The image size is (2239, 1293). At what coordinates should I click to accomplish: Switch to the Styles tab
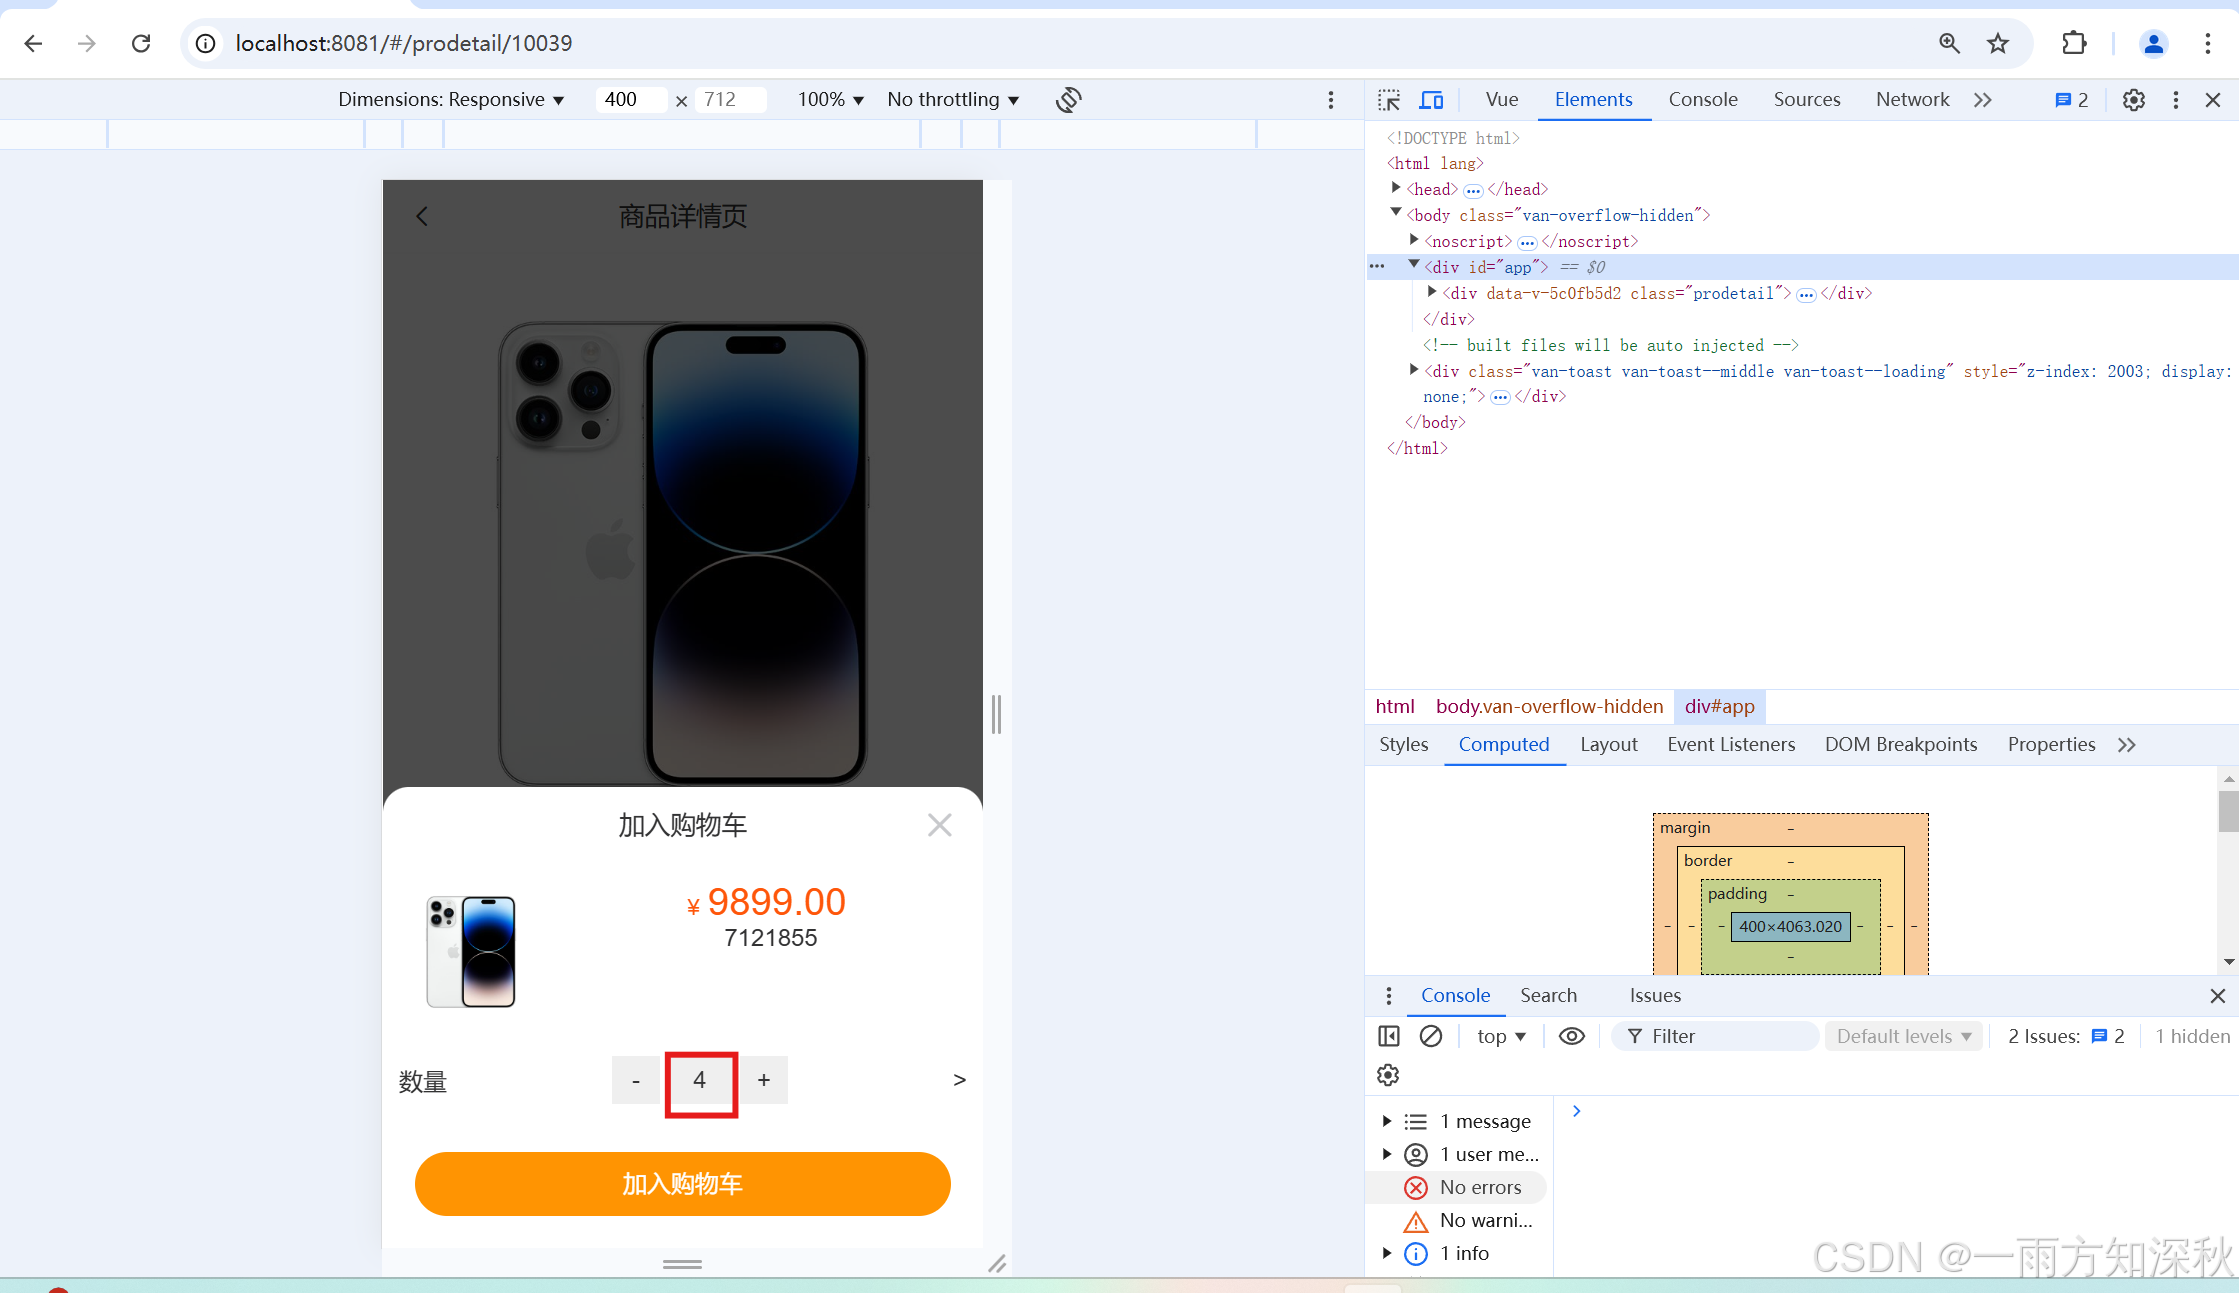coord(1403,744)
